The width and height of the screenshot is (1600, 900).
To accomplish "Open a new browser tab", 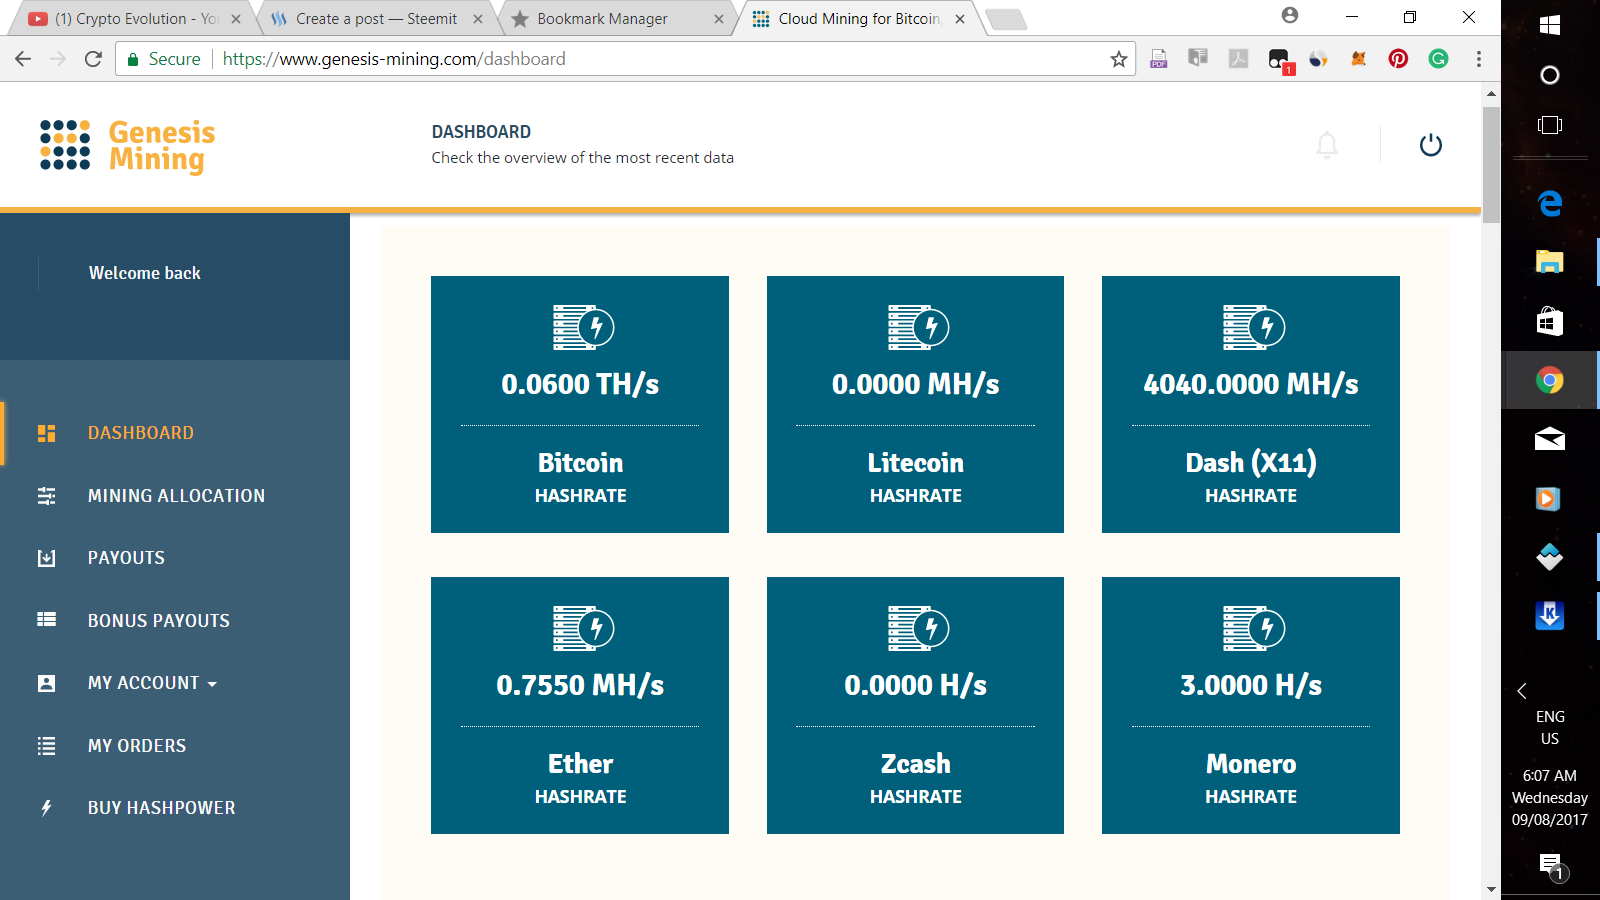I will [x=1005, y=19].
